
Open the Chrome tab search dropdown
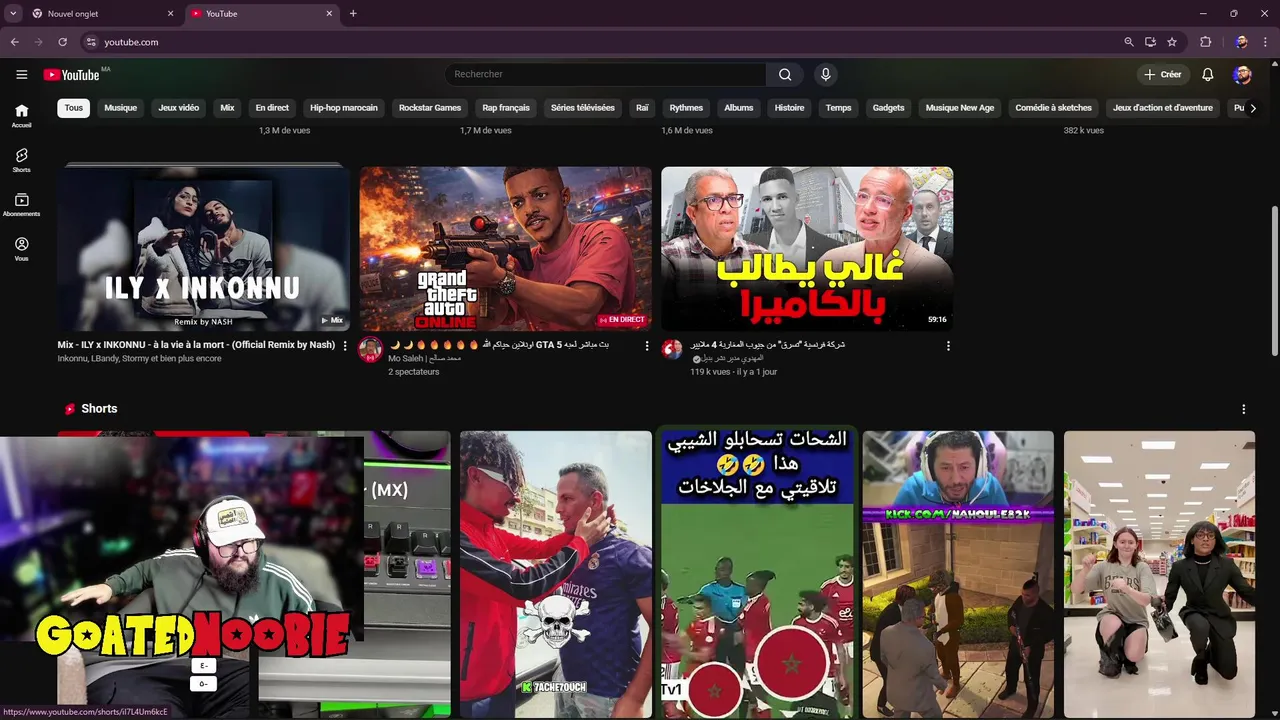[x=13, y=14]
